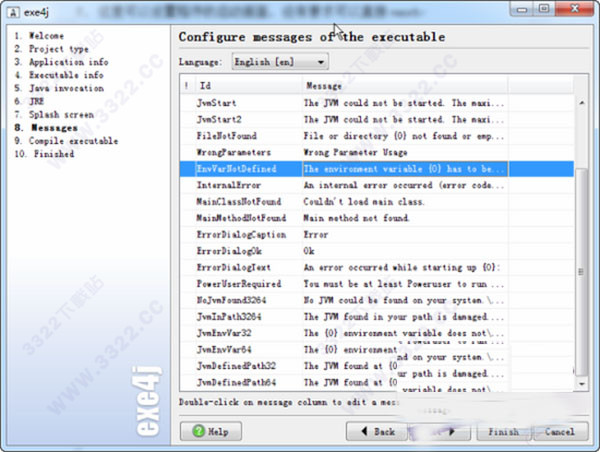Go to the previous step with Back
600x452 pixels.
coord(377,431)
